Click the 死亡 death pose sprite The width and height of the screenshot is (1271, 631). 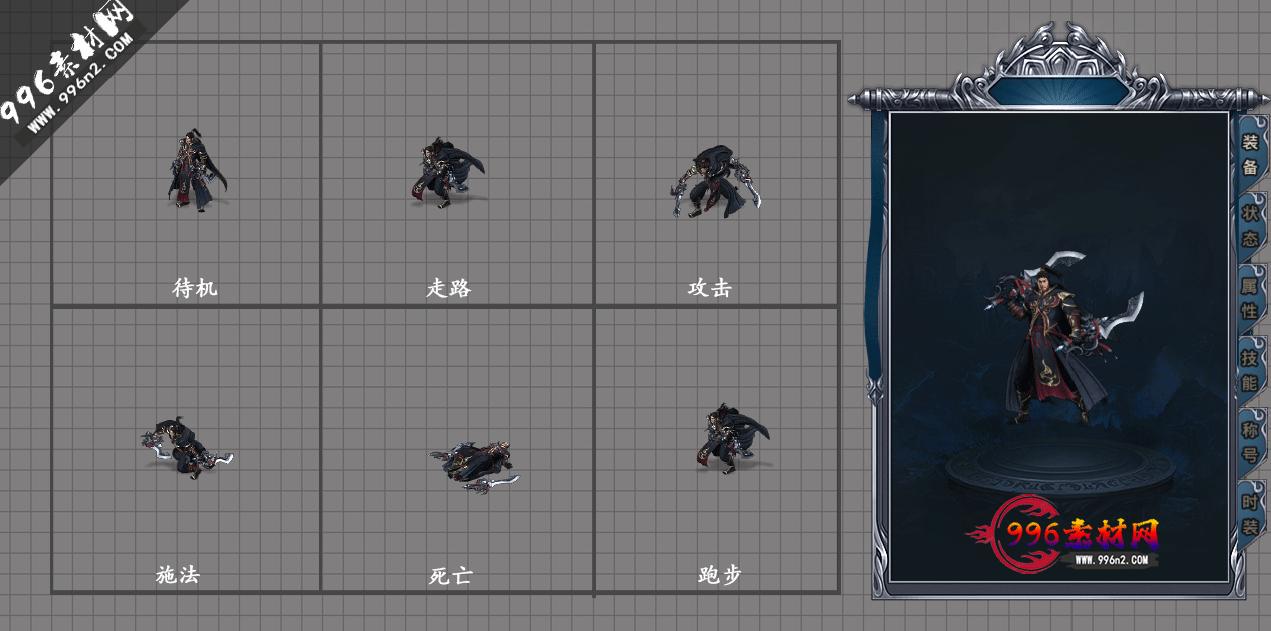(475, 467)
